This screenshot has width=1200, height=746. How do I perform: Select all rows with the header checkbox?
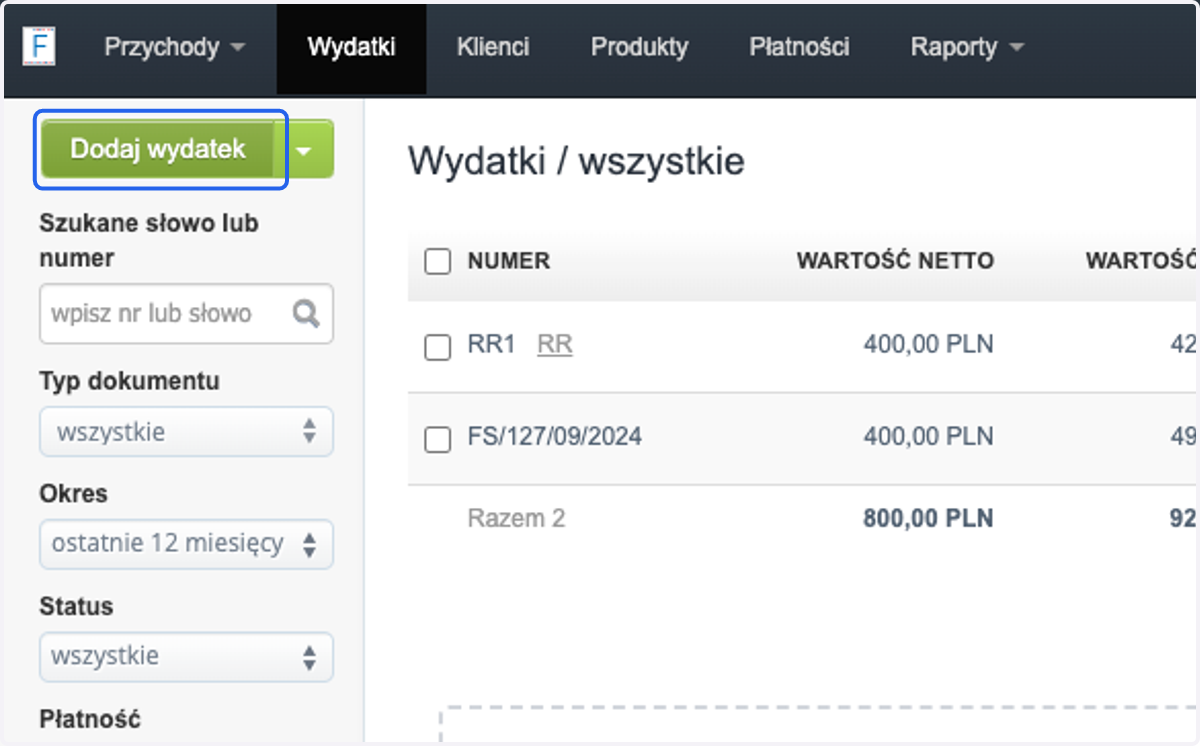[437, 262]
